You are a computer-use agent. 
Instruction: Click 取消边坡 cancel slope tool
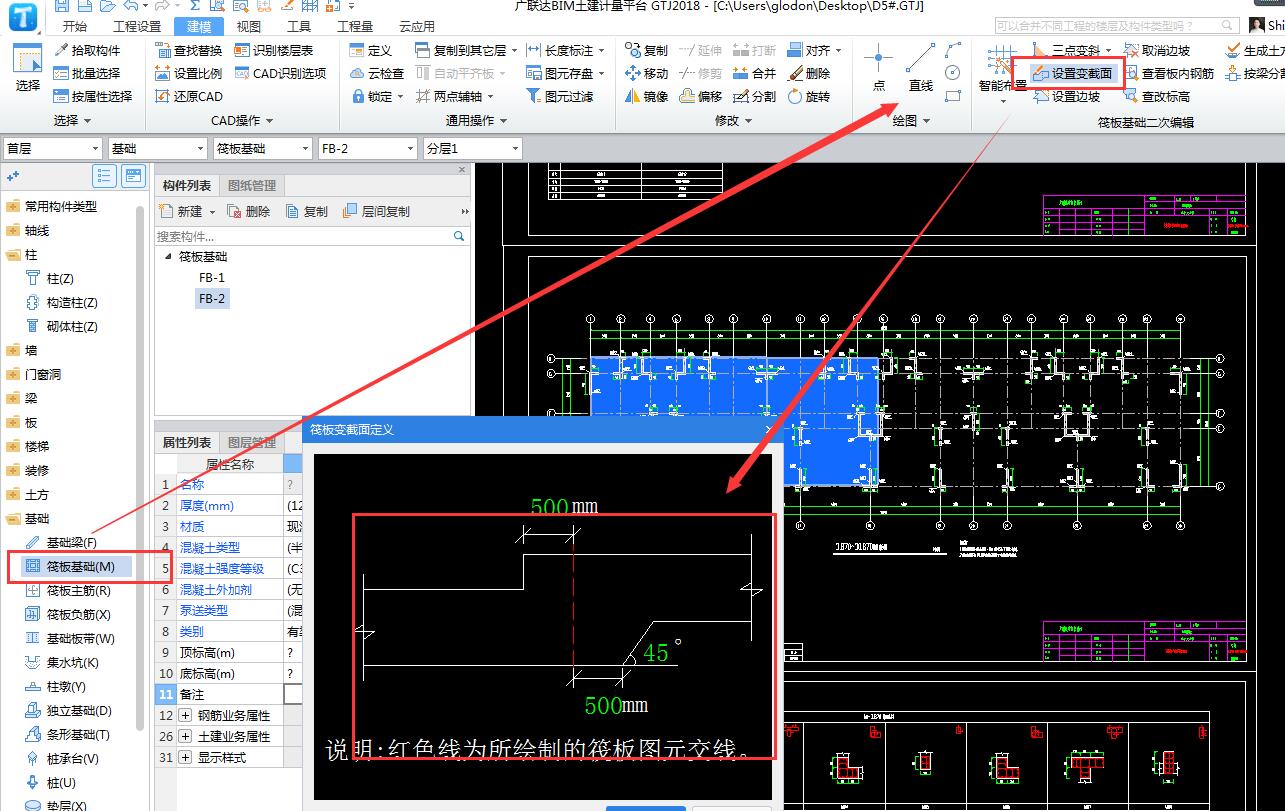1156,50
